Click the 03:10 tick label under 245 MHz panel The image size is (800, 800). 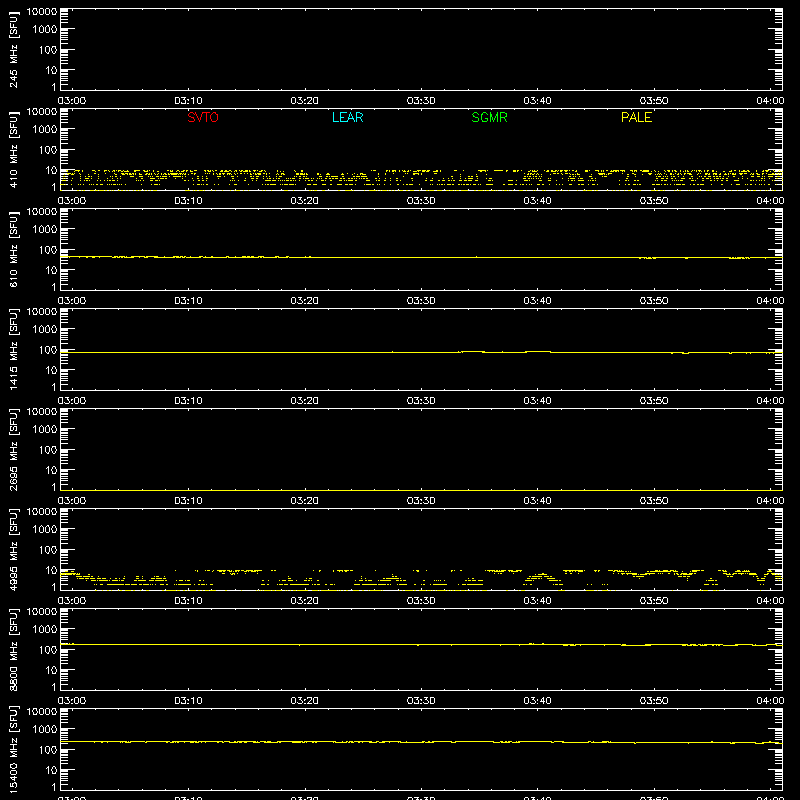tap(188, 101)
